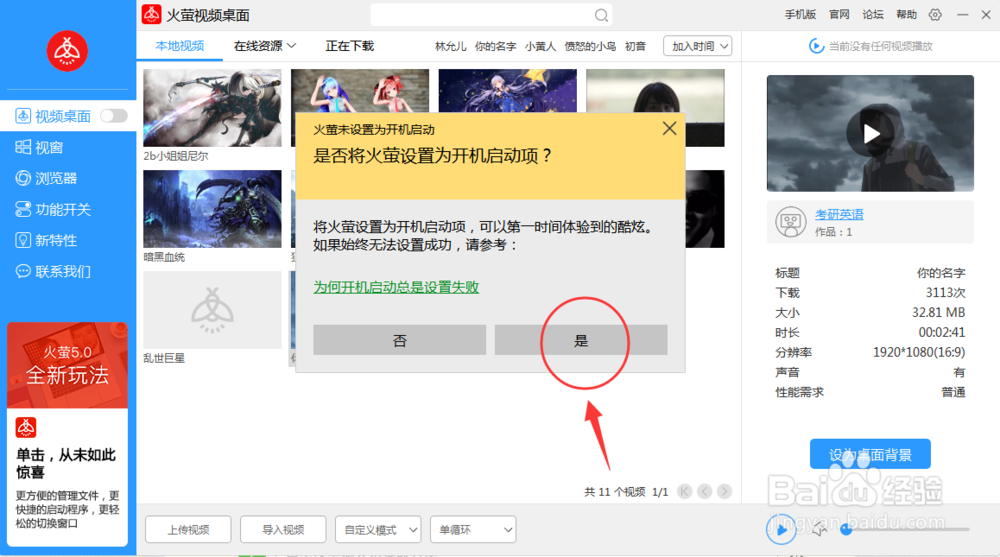The image size is (1000, 557).
Task: Mute with the speaker icon
Action: point(819,529)
